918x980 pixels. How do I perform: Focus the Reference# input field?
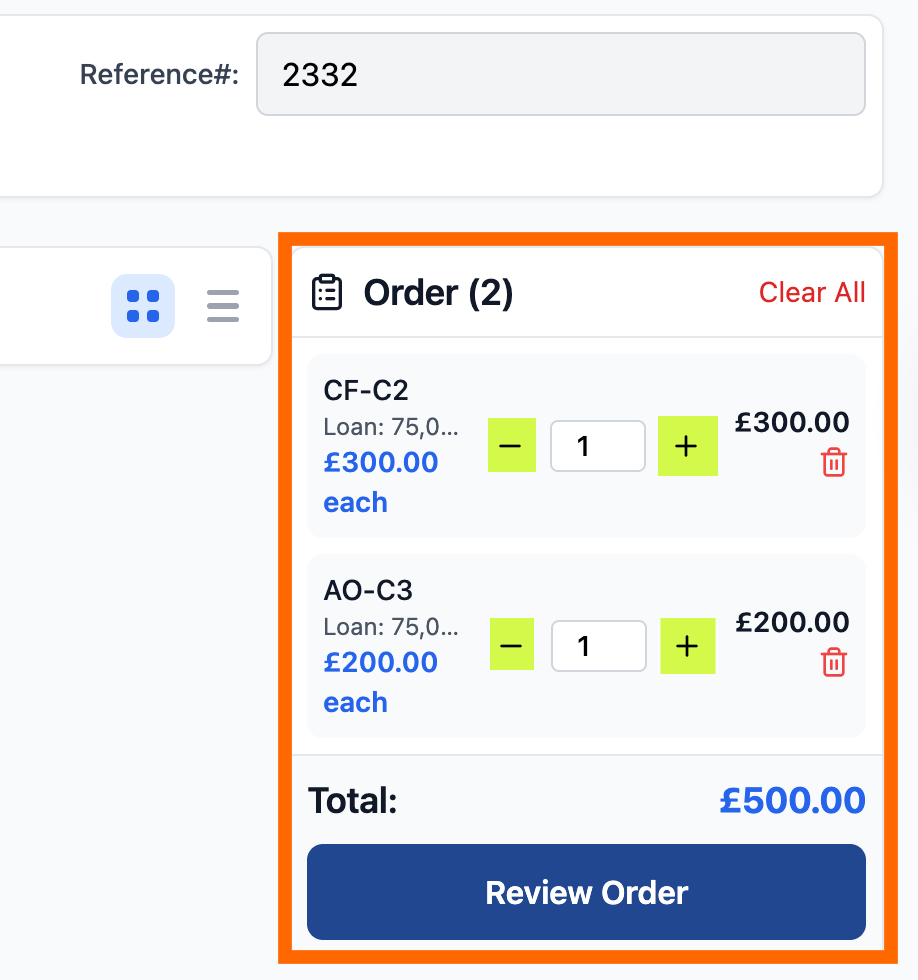[x=560, y=74]
